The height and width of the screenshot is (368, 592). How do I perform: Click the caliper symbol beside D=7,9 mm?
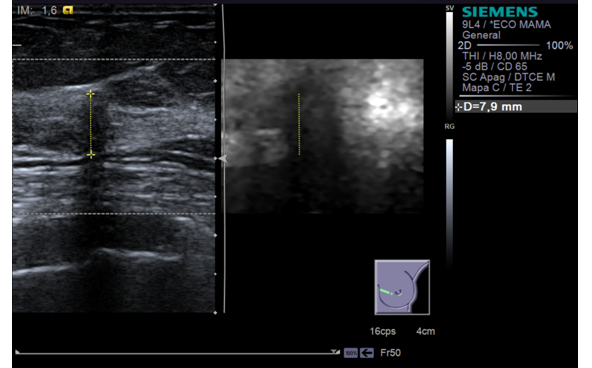point(459,107)
